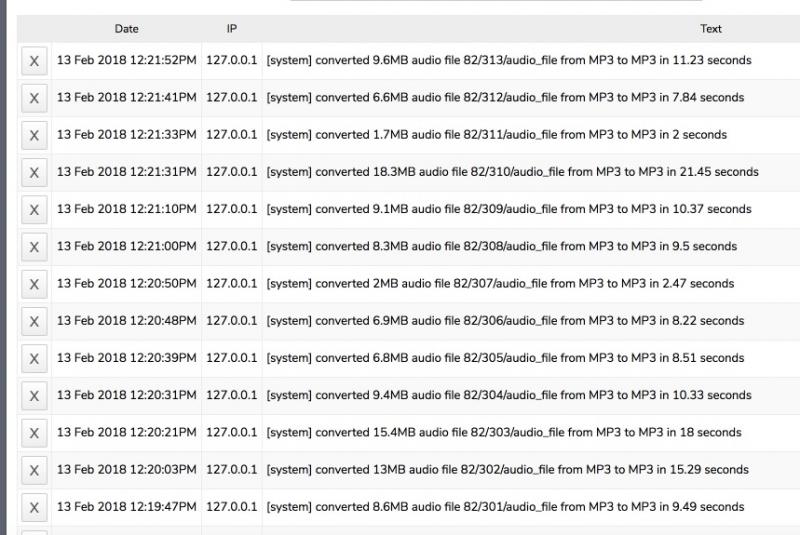Remove the log row for file 82/312
This screenshot has width=800, height=535.
34,98
